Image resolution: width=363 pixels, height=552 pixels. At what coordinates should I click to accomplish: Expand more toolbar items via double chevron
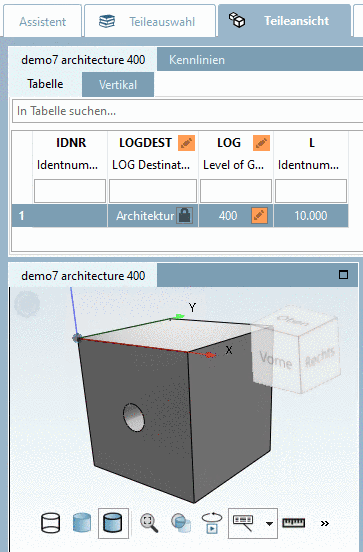325,523
